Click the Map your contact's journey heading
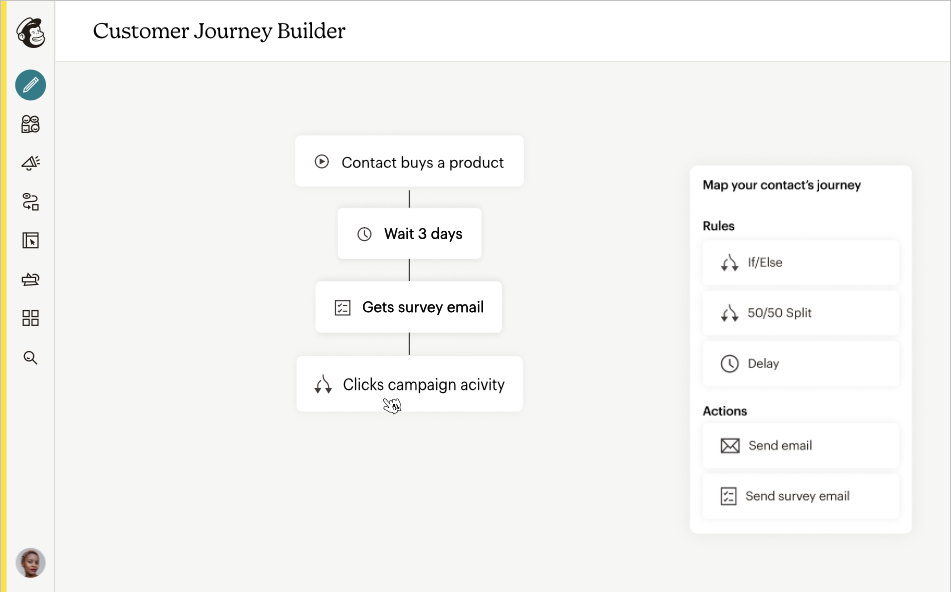 [781, 185]
